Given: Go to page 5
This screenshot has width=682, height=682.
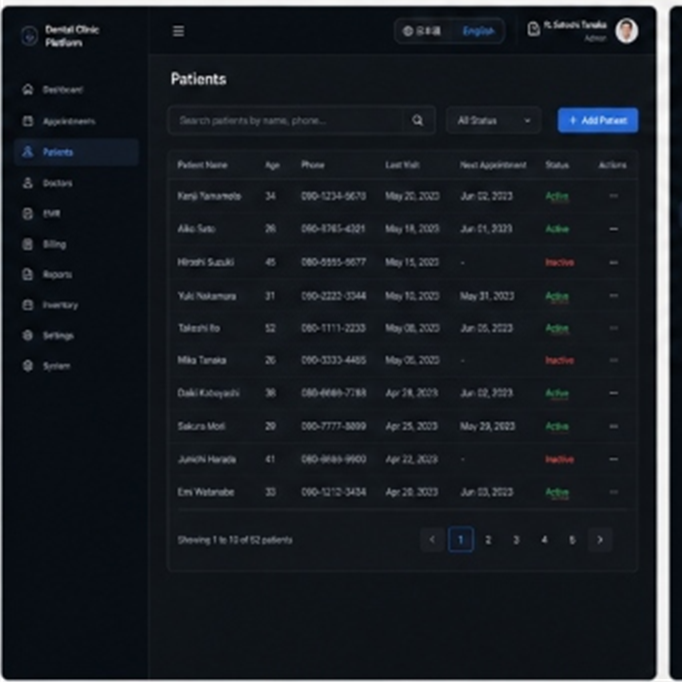Looking at the screenshot, I should pos(572,540).
